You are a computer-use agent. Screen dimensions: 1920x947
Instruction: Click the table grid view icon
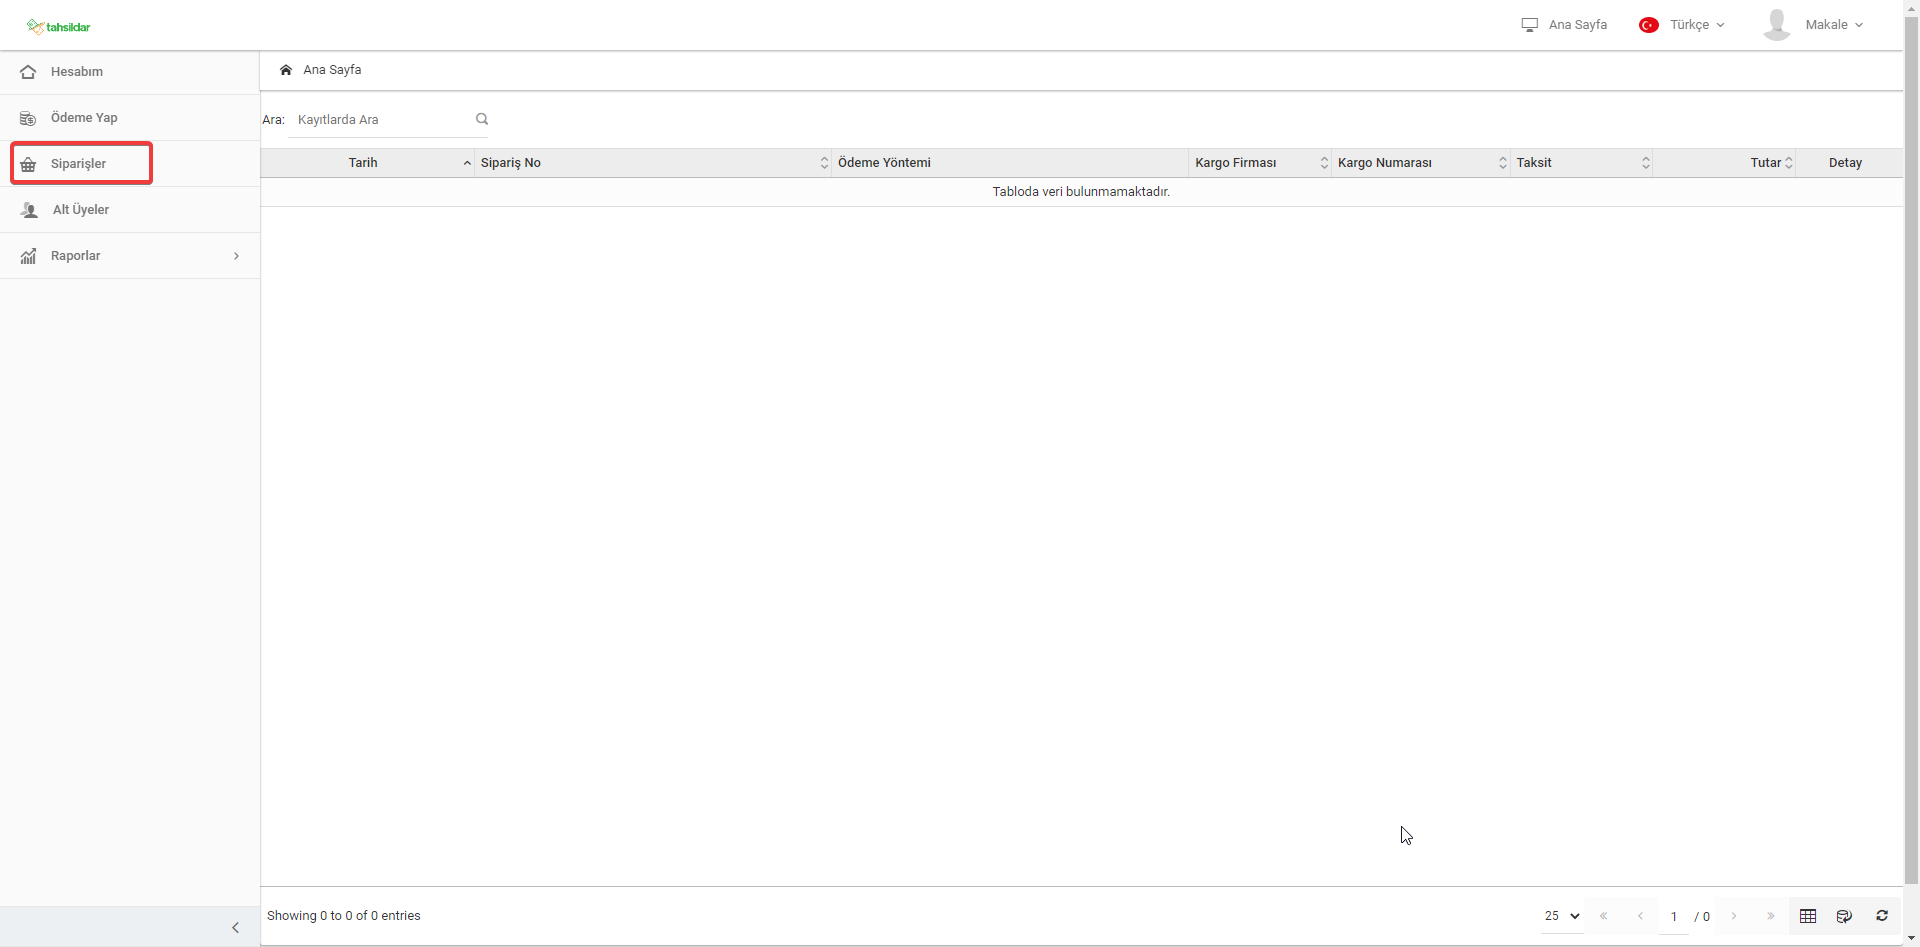(1808, 916)
